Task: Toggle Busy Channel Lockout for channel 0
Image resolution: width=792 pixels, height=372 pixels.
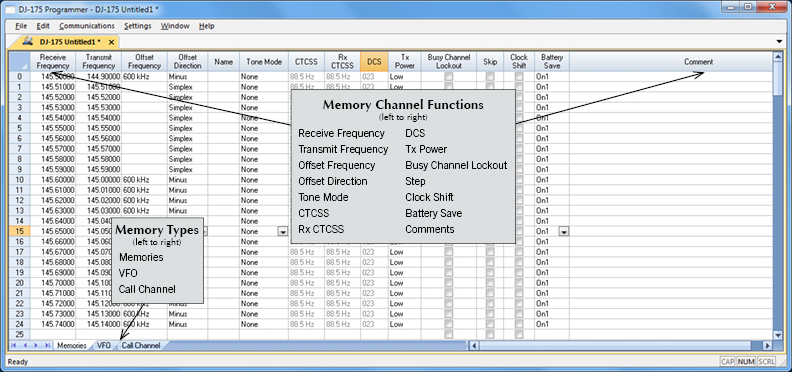Action: 449,77
